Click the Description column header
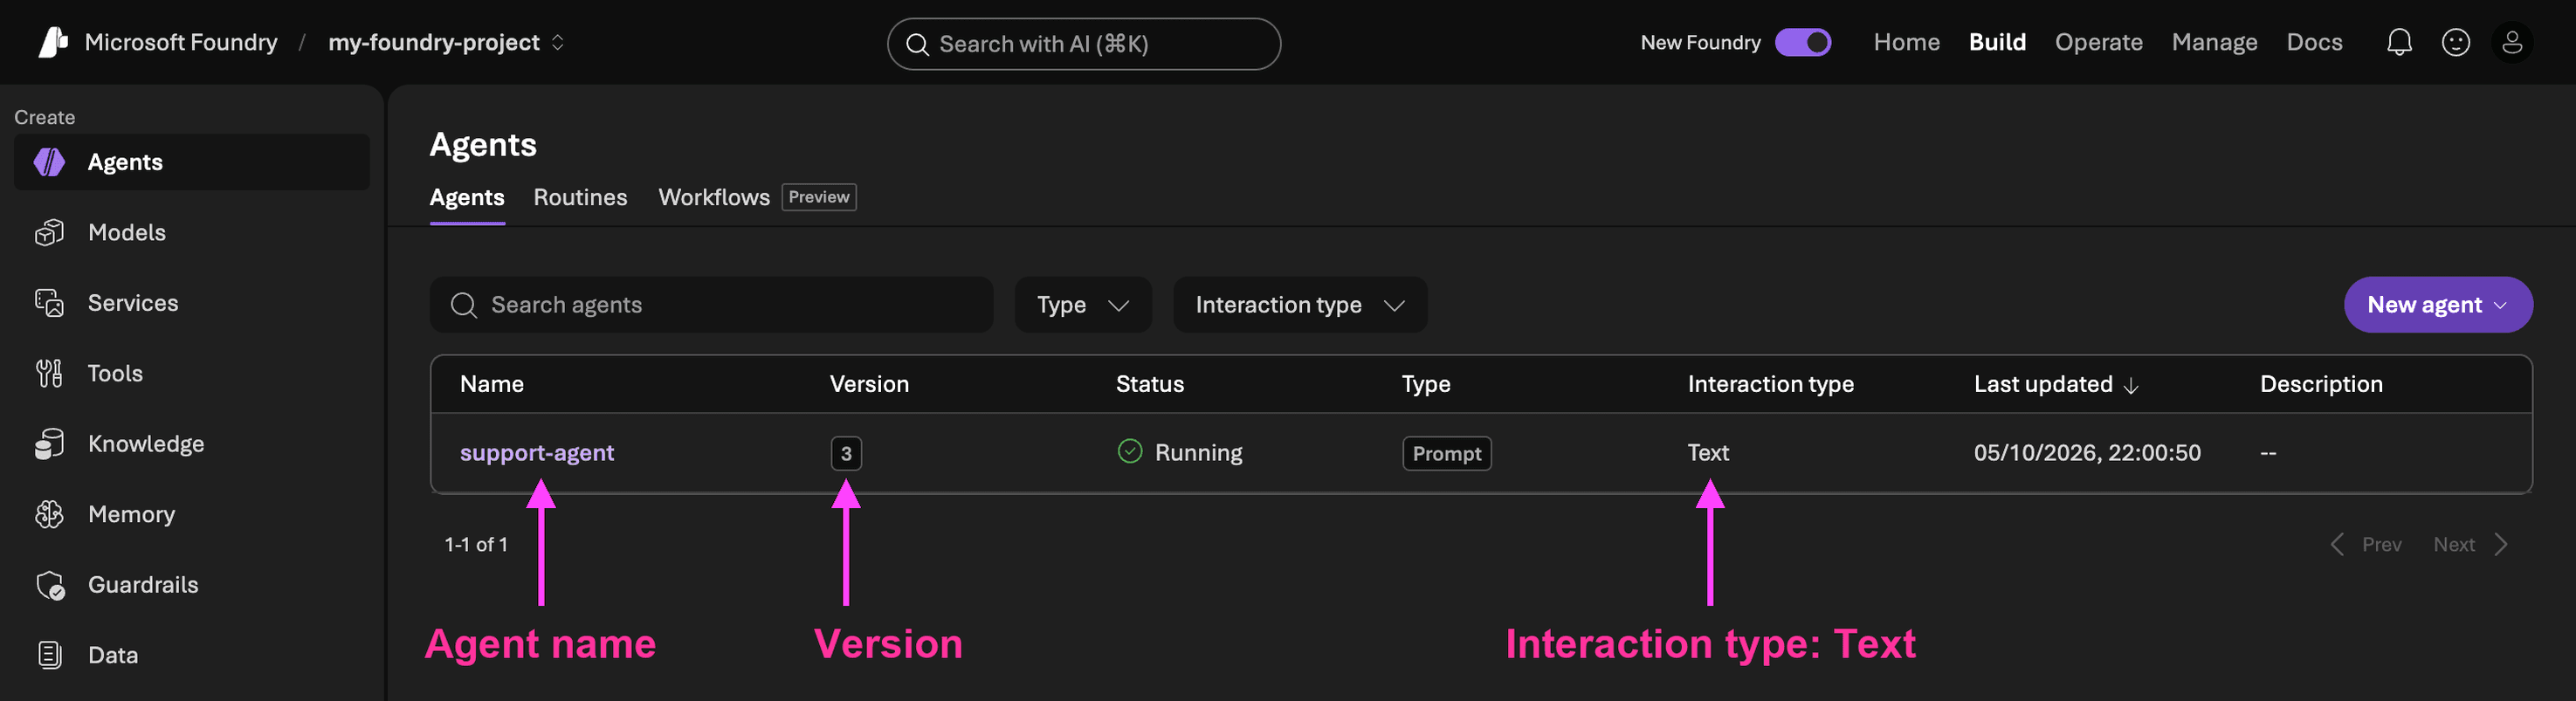 pos(2320,384)
